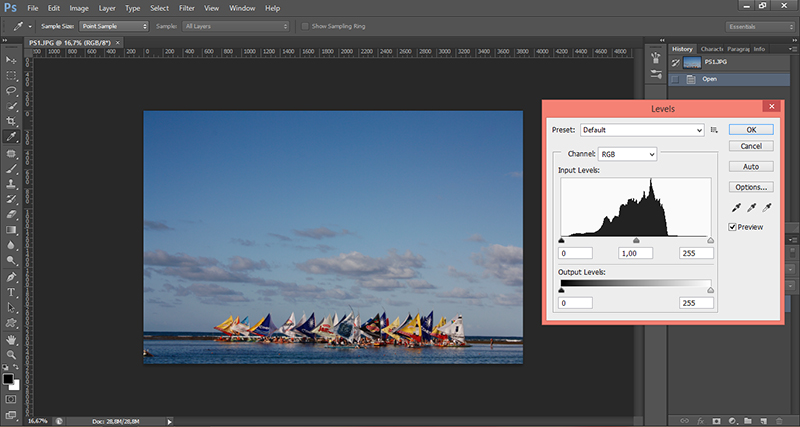Open the Levels preset options menu icon
Viewport: 800px width, 427px height.
(715, 130)
